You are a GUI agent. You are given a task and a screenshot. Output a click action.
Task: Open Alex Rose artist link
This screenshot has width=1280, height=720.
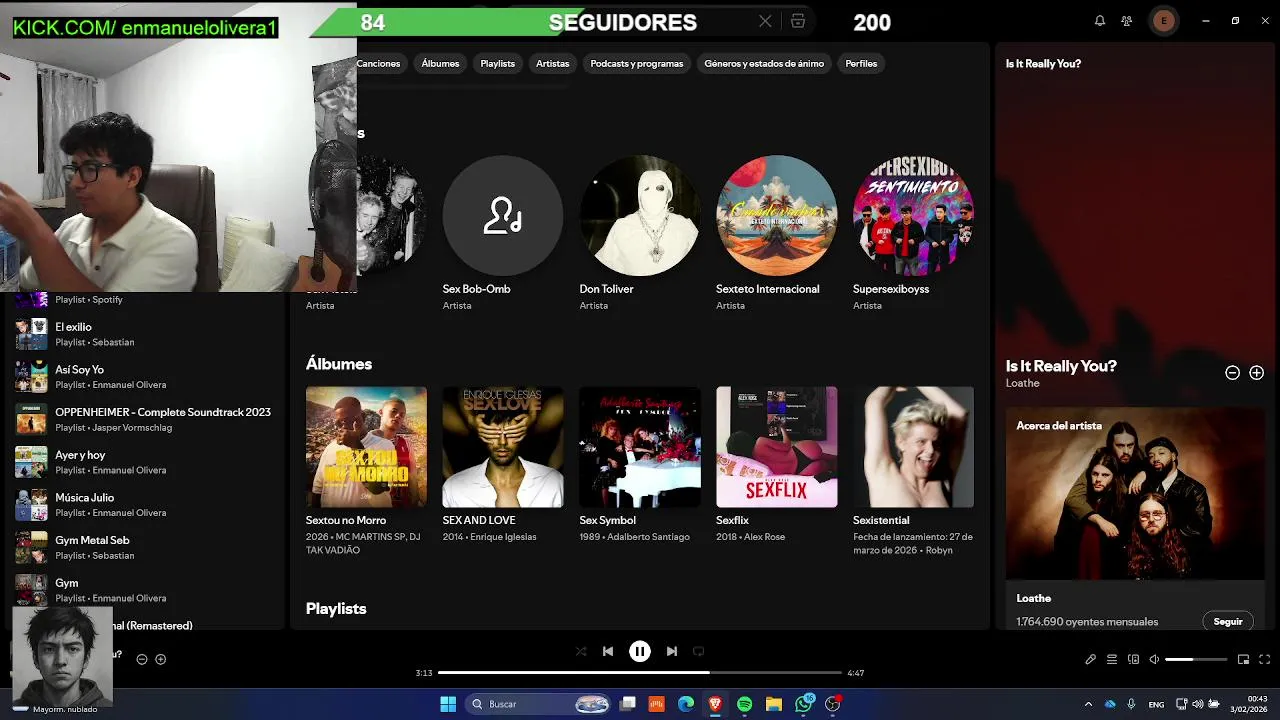(764, 537)
